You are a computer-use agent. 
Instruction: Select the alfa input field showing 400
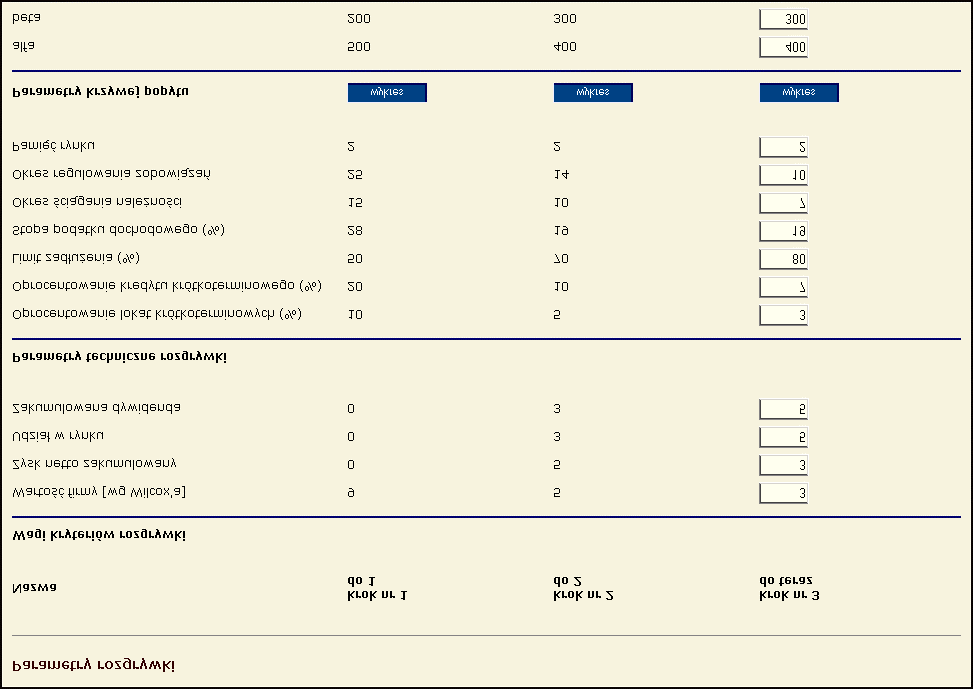(x=783, y=47)
